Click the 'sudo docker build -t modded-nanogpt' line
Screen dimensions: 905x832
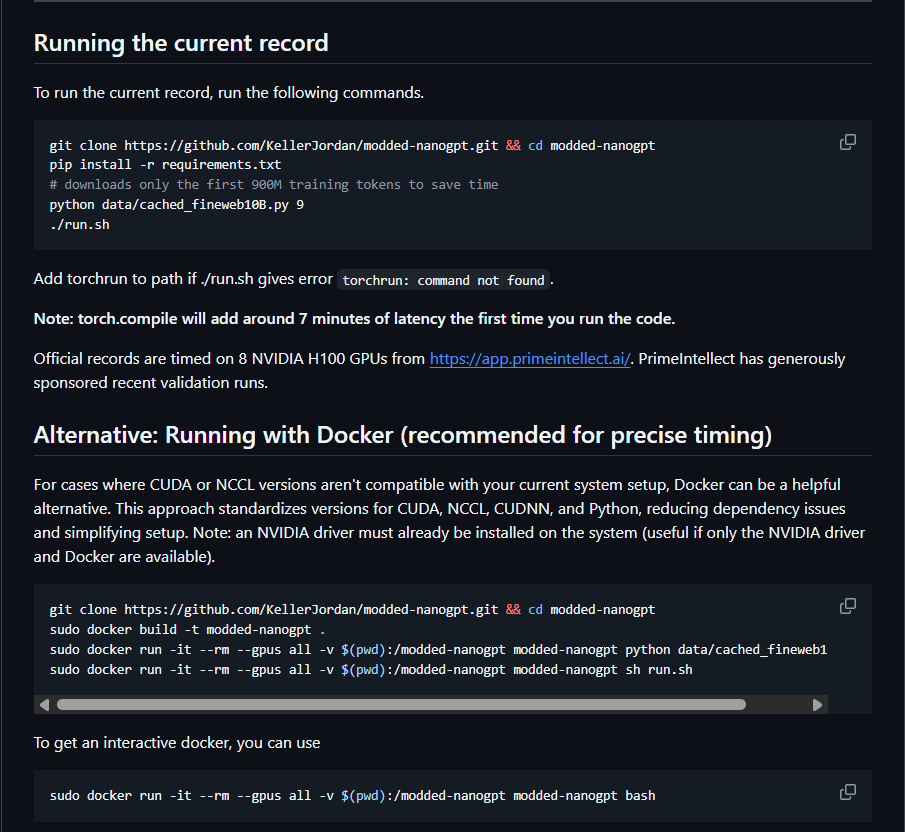(x=187, y=629)
